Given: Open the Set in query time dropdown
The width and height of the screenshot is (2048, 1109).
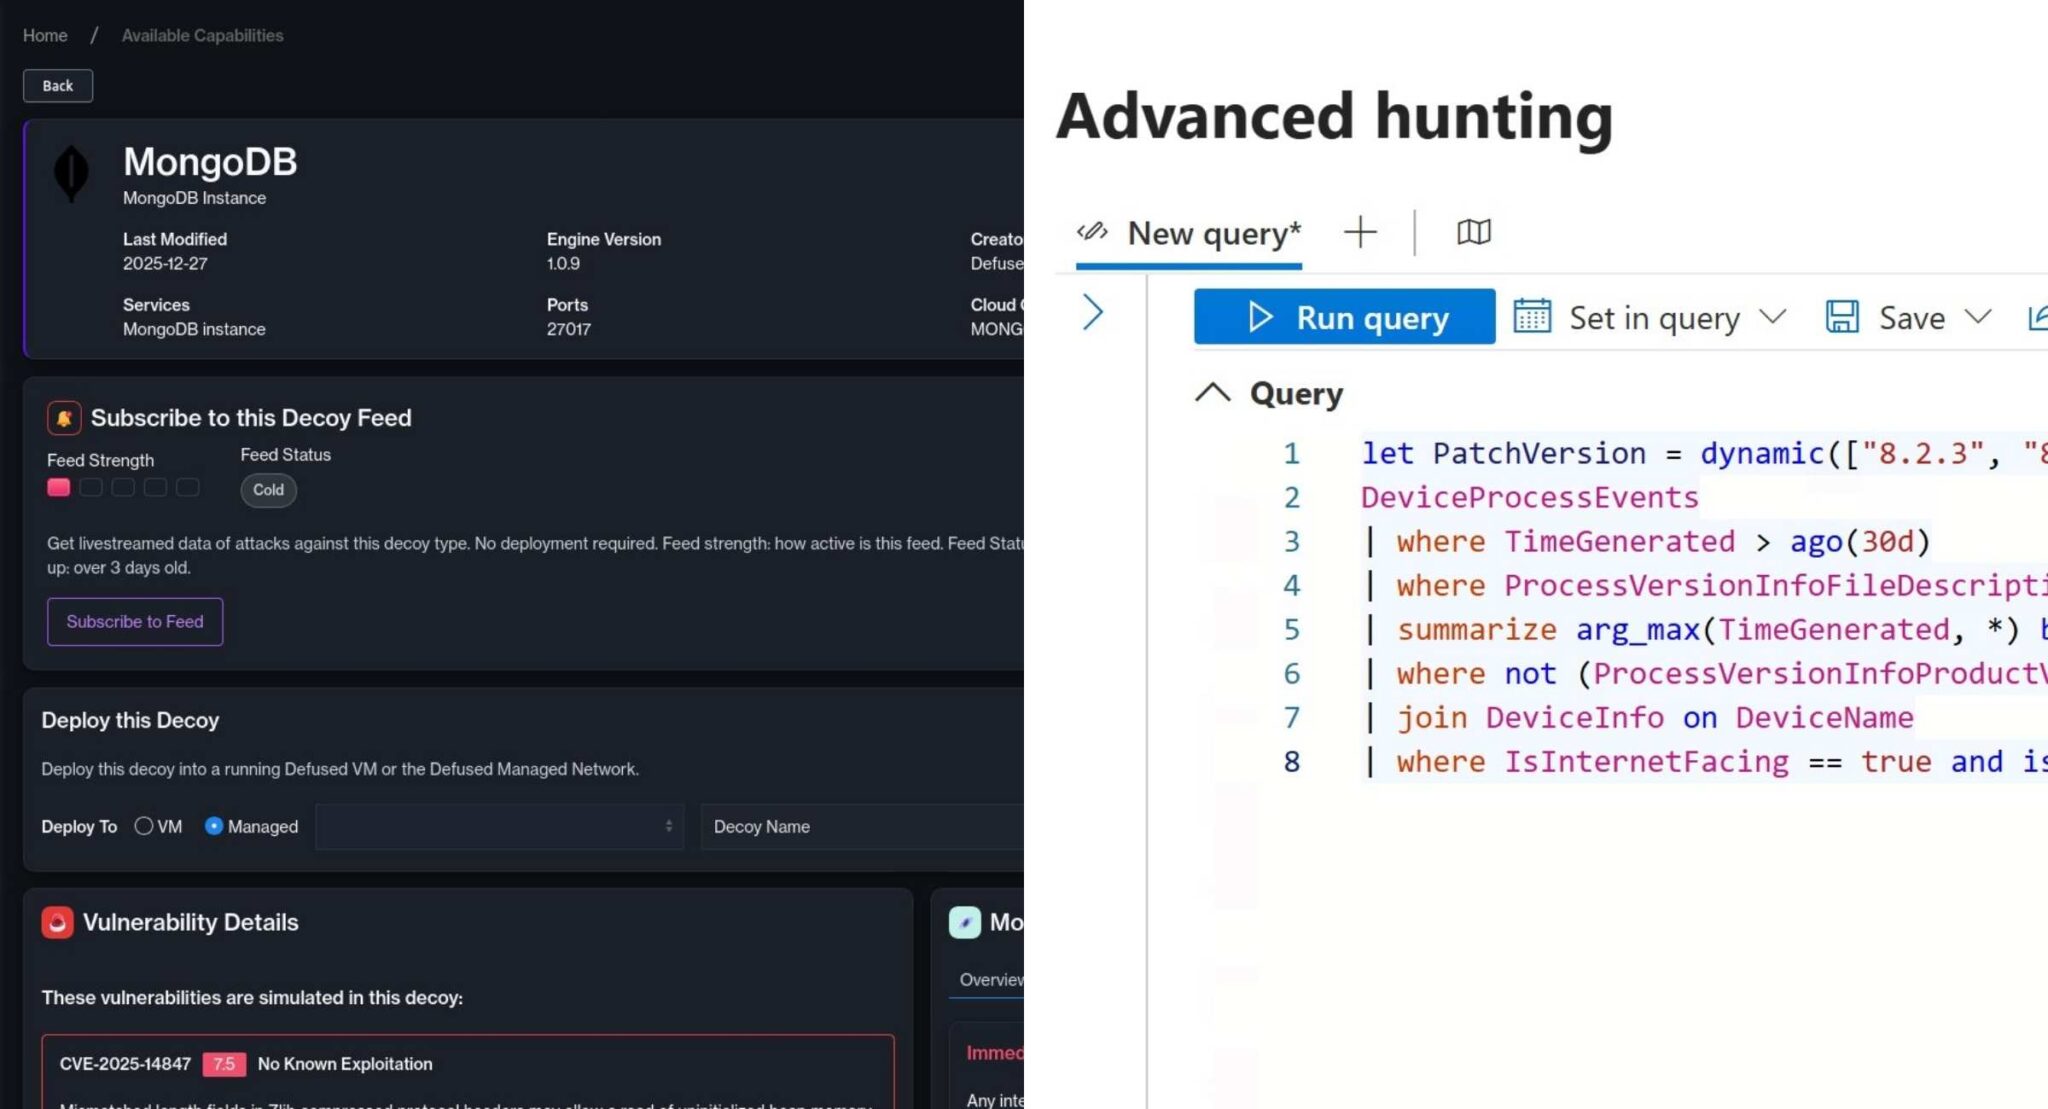Looking at the screenshot, I should (x=1773, y=317).
